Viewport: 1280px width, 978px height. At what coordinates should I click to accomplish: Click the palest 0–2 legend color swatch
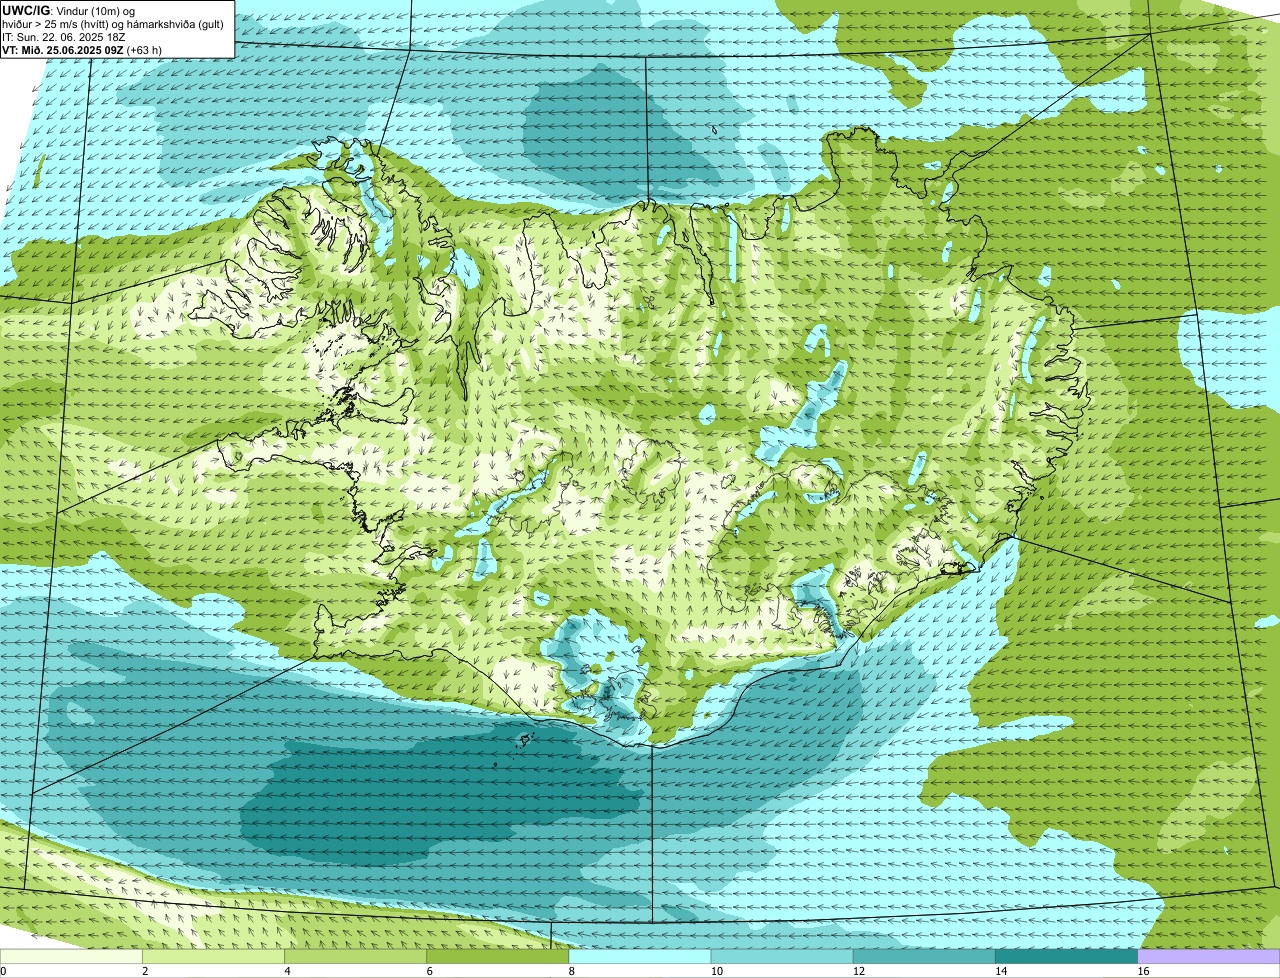click(x=72, y=957)
